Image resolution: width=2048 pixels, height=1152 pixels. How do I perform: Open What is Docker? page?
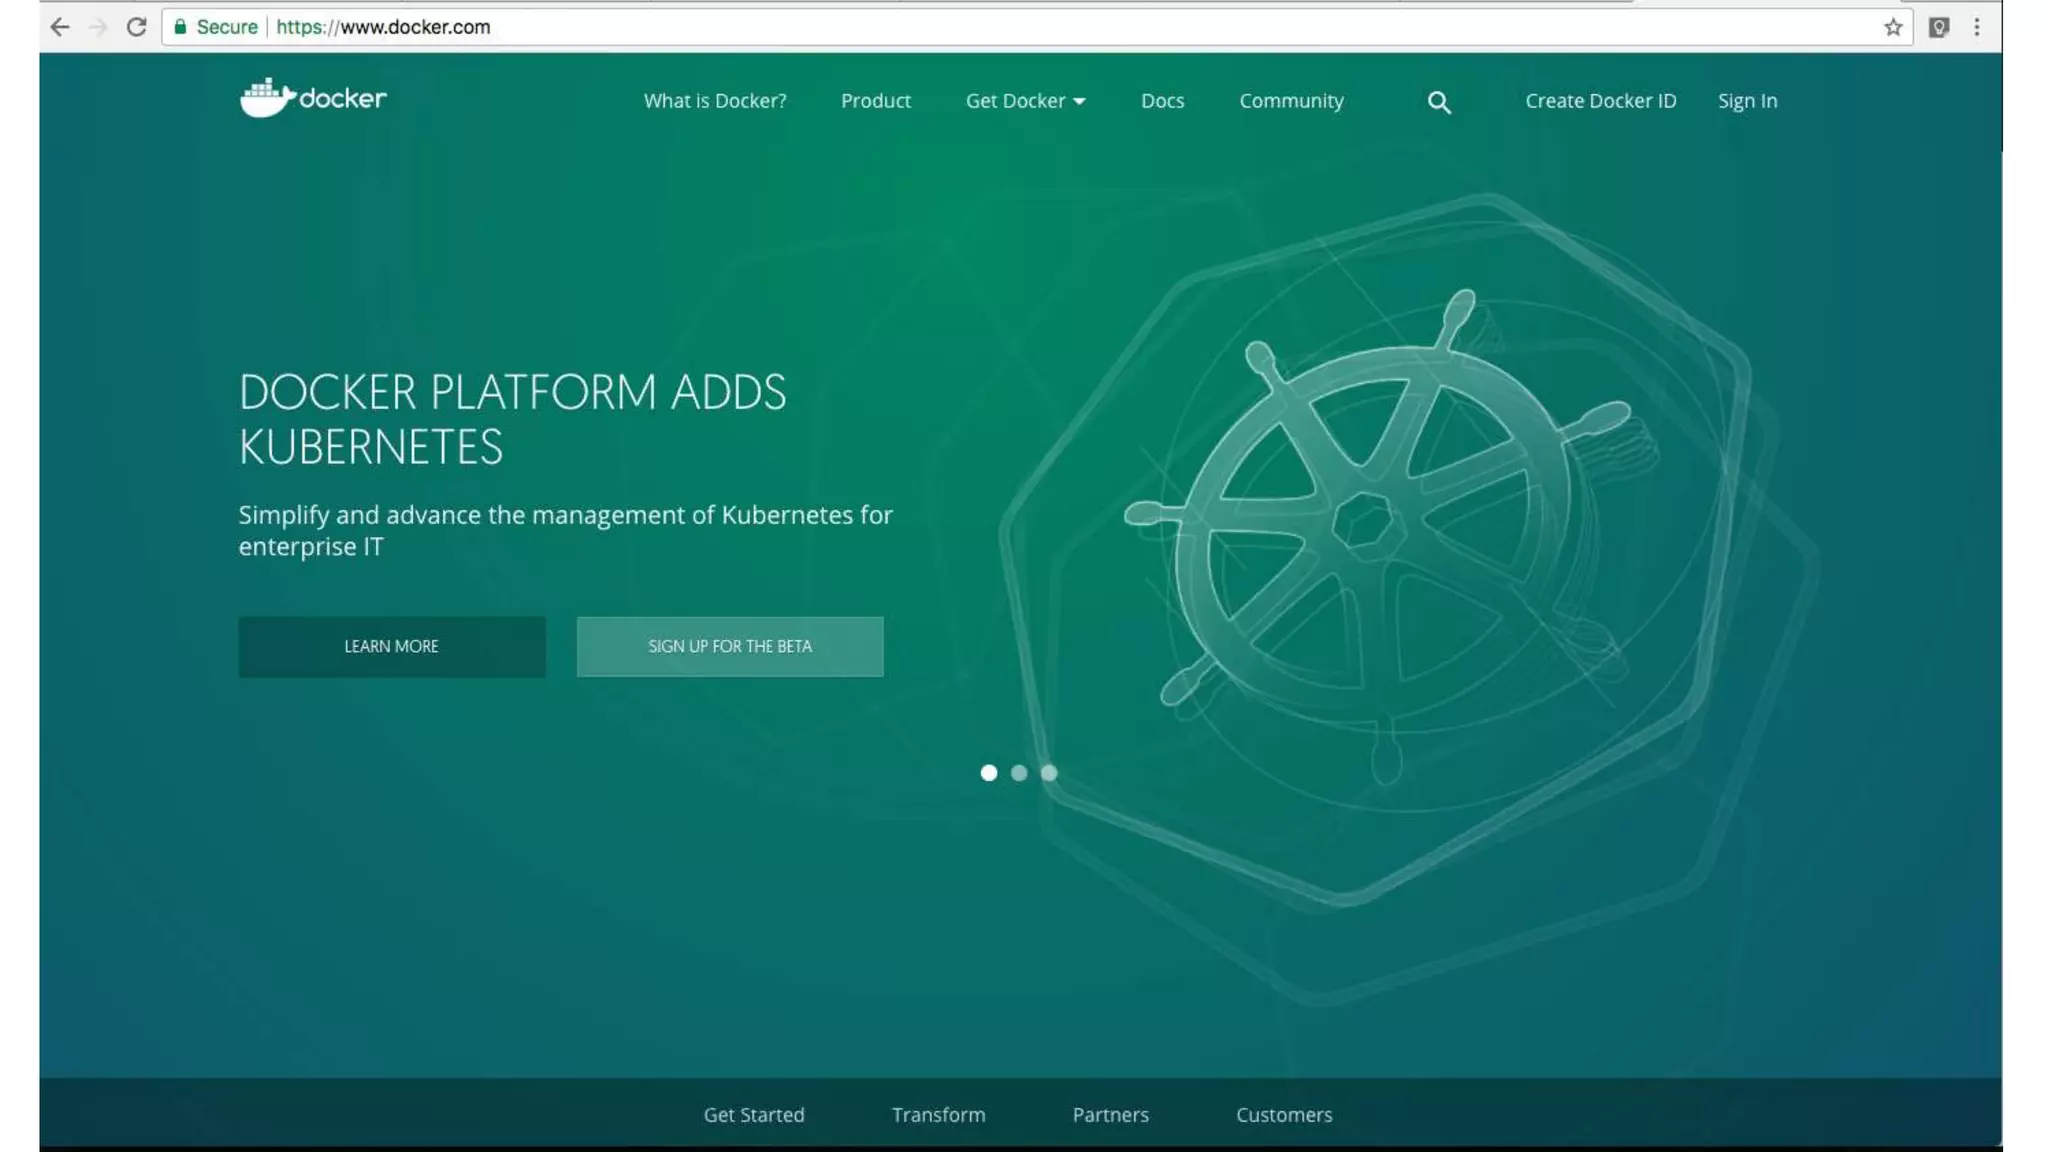click(x=714, y=101)
